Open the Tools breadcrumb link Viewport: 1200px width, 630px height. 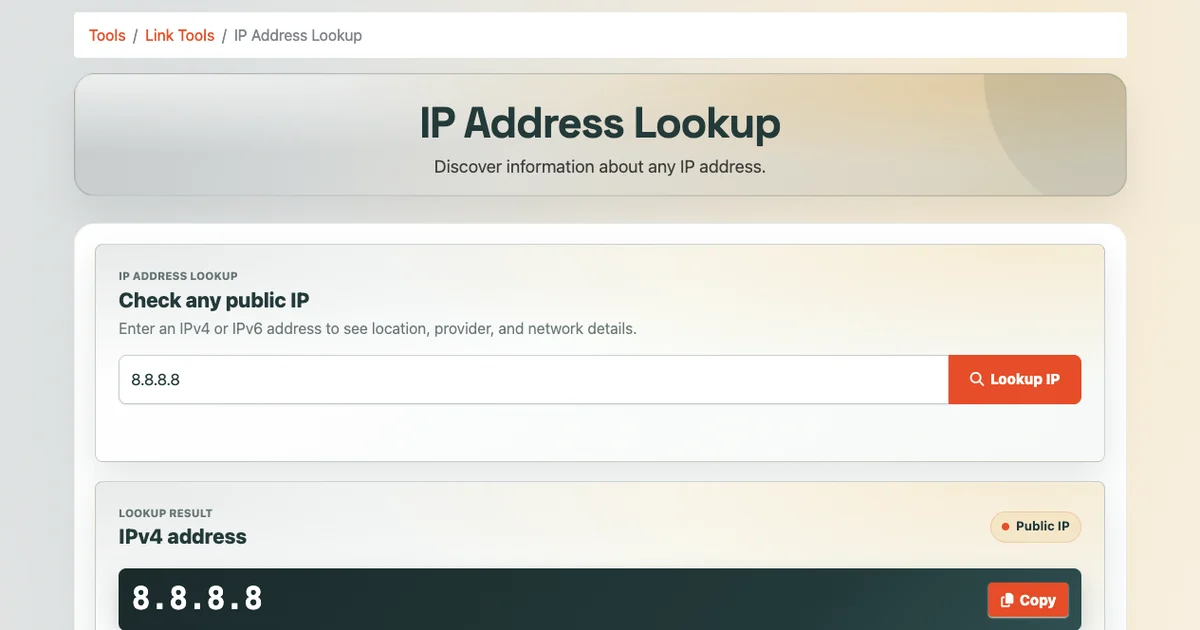[107, 35]
